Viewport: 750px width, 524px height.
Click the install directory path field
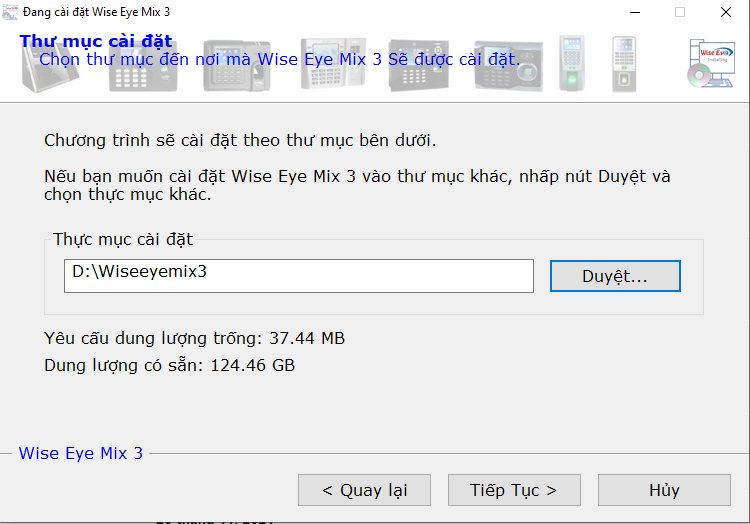[x=299, y=276]
